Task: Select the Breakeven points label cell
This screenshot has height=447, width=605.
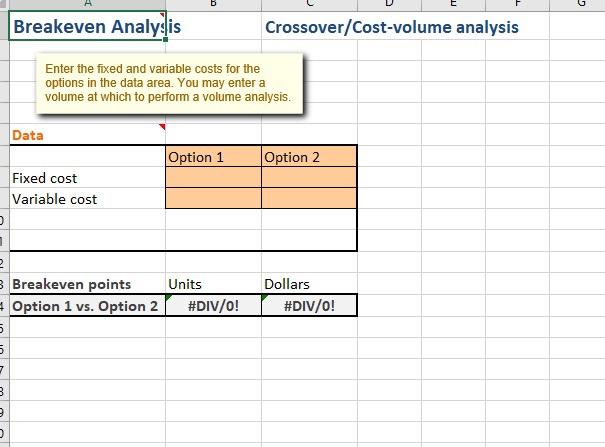Action: coord(88,284)
